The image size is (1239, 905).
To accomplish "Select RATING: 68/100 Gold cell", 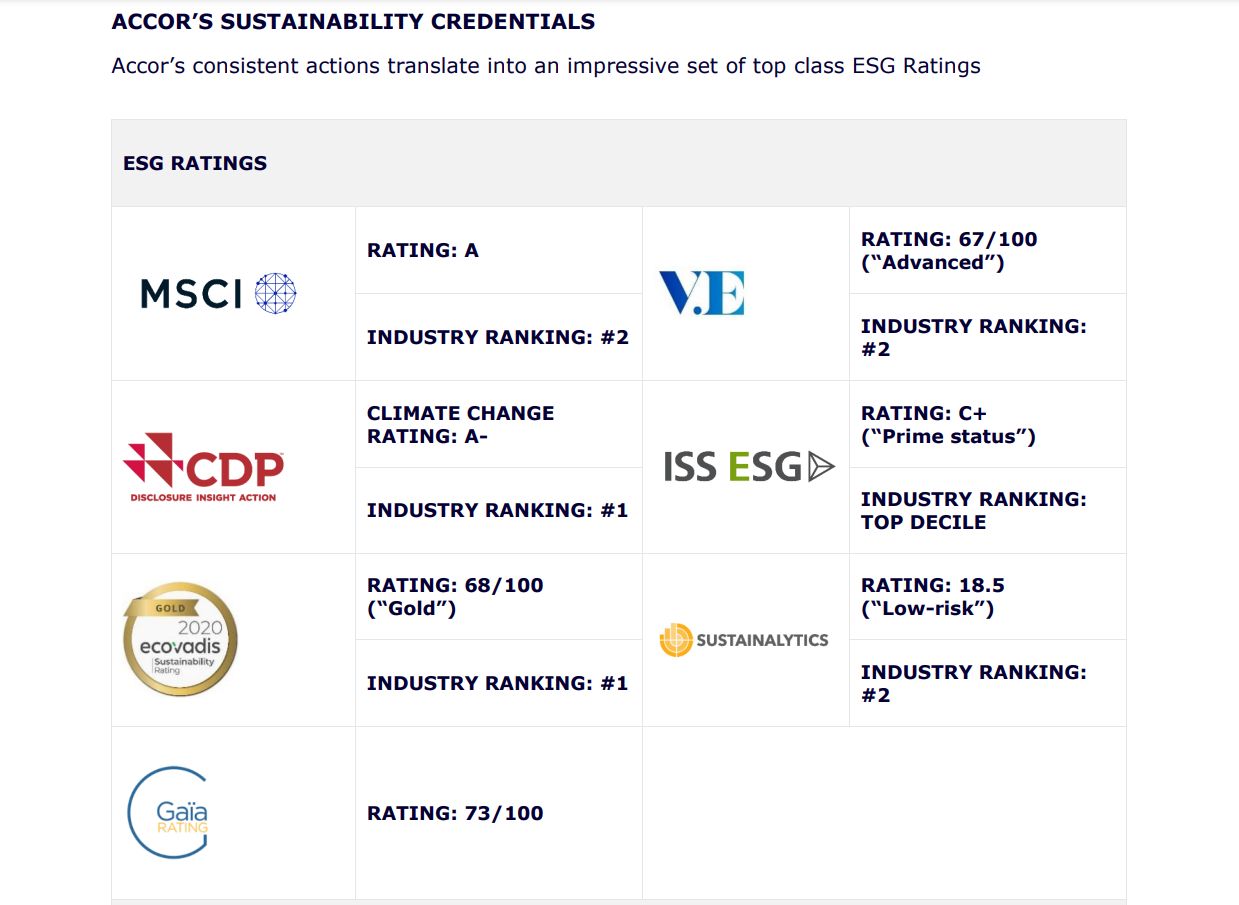I will click(x=499, y=597).
